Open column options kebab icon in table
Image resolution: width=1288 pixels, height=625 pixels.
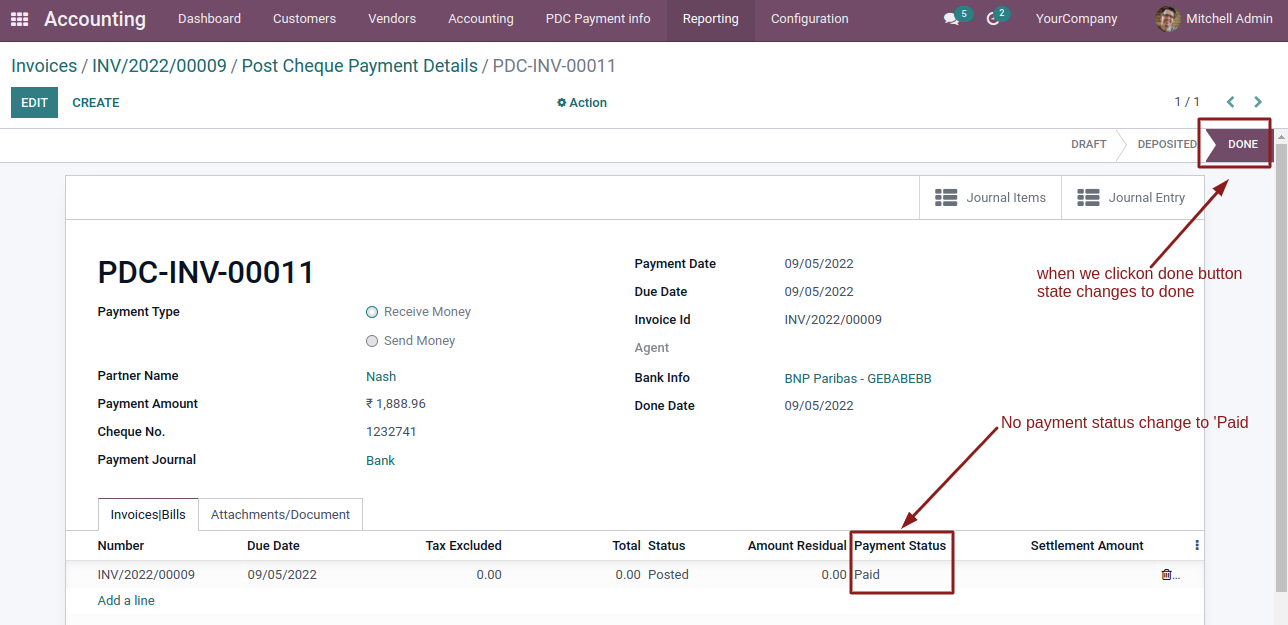click(x=1197, y=545)
